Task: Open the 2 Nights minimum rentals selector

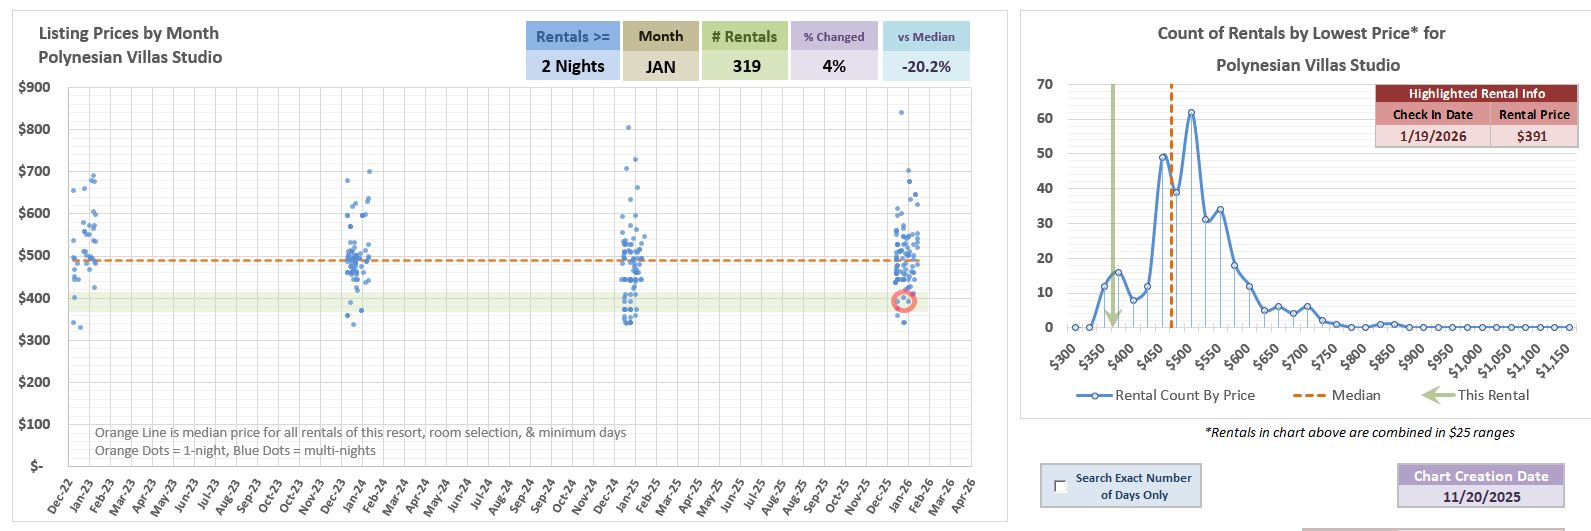Action: point(573,66)
